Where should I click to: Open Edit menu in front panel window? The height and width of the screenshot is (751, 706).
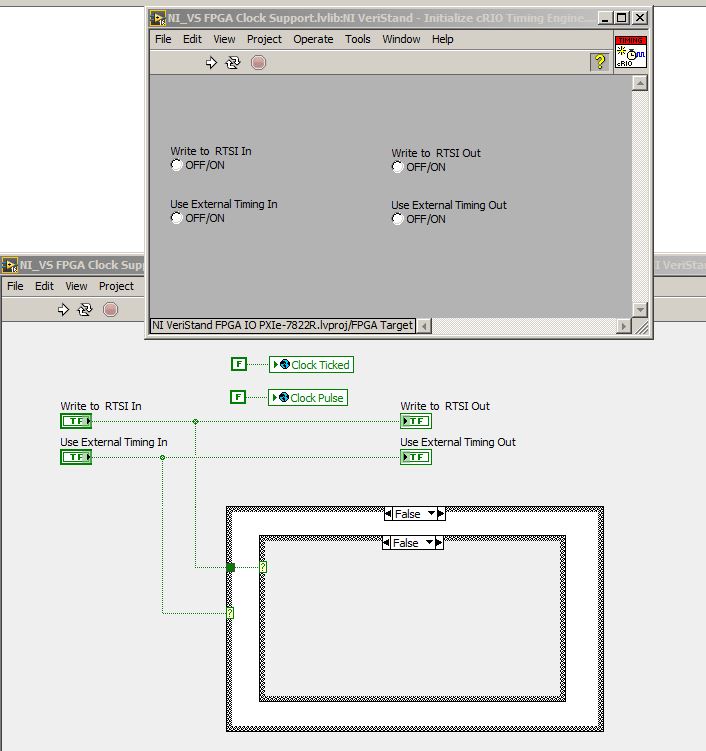pyautogui.click(x=192, y=39)
